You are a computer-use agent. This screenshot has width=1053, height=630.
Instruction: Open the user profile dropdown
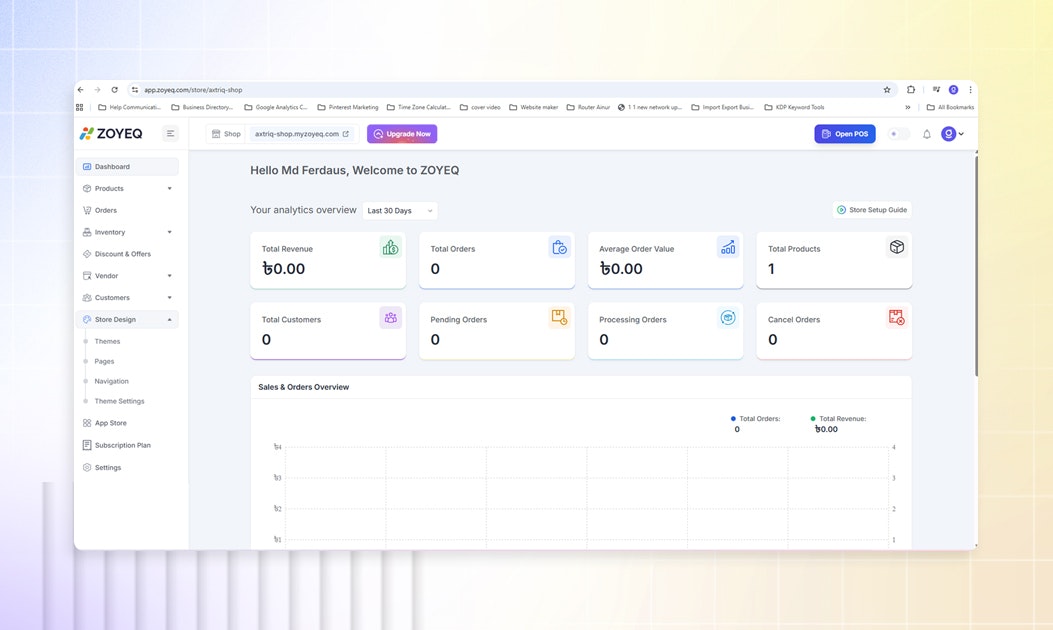pyautogui.click(x=952, y=134)
